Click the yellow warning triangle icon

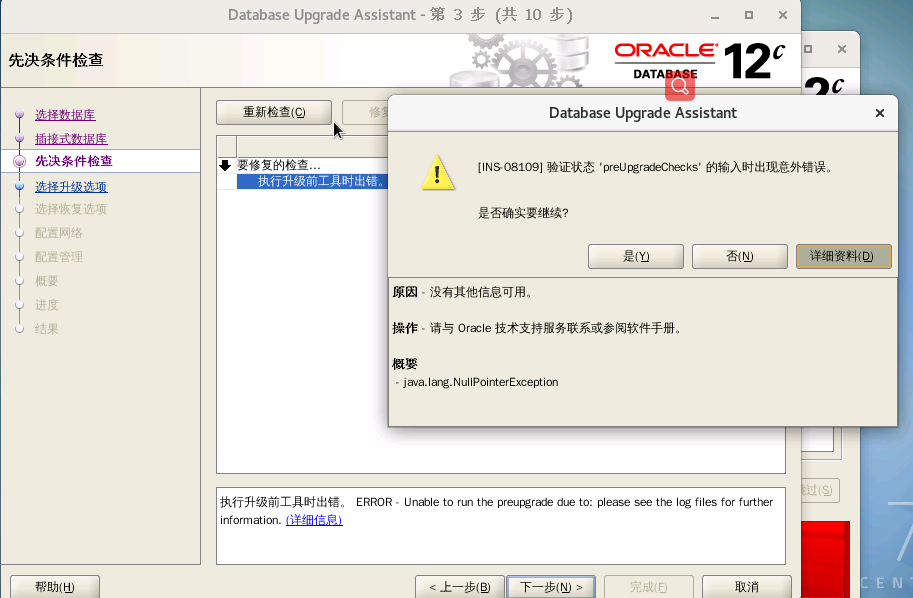tap(438, 172)
